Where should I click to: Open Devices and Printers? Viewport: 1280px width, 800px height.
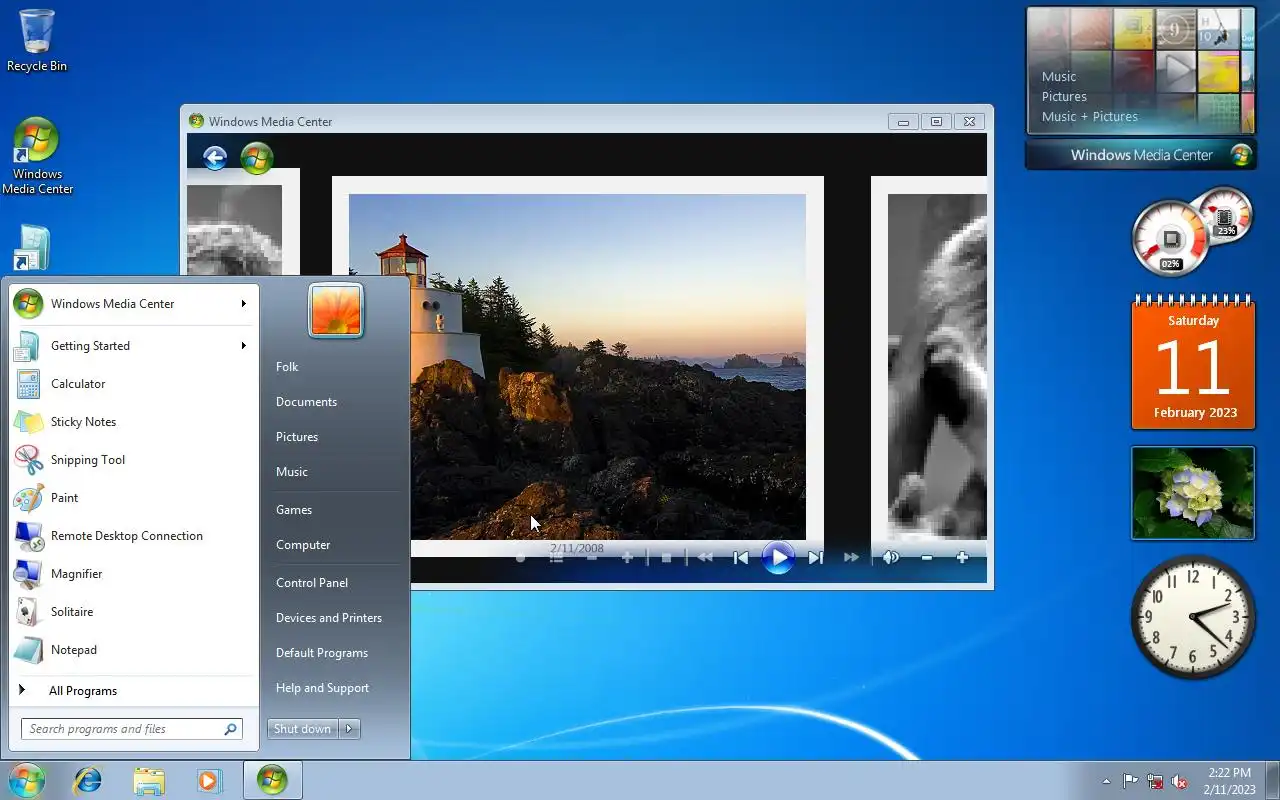pos(329,618)
